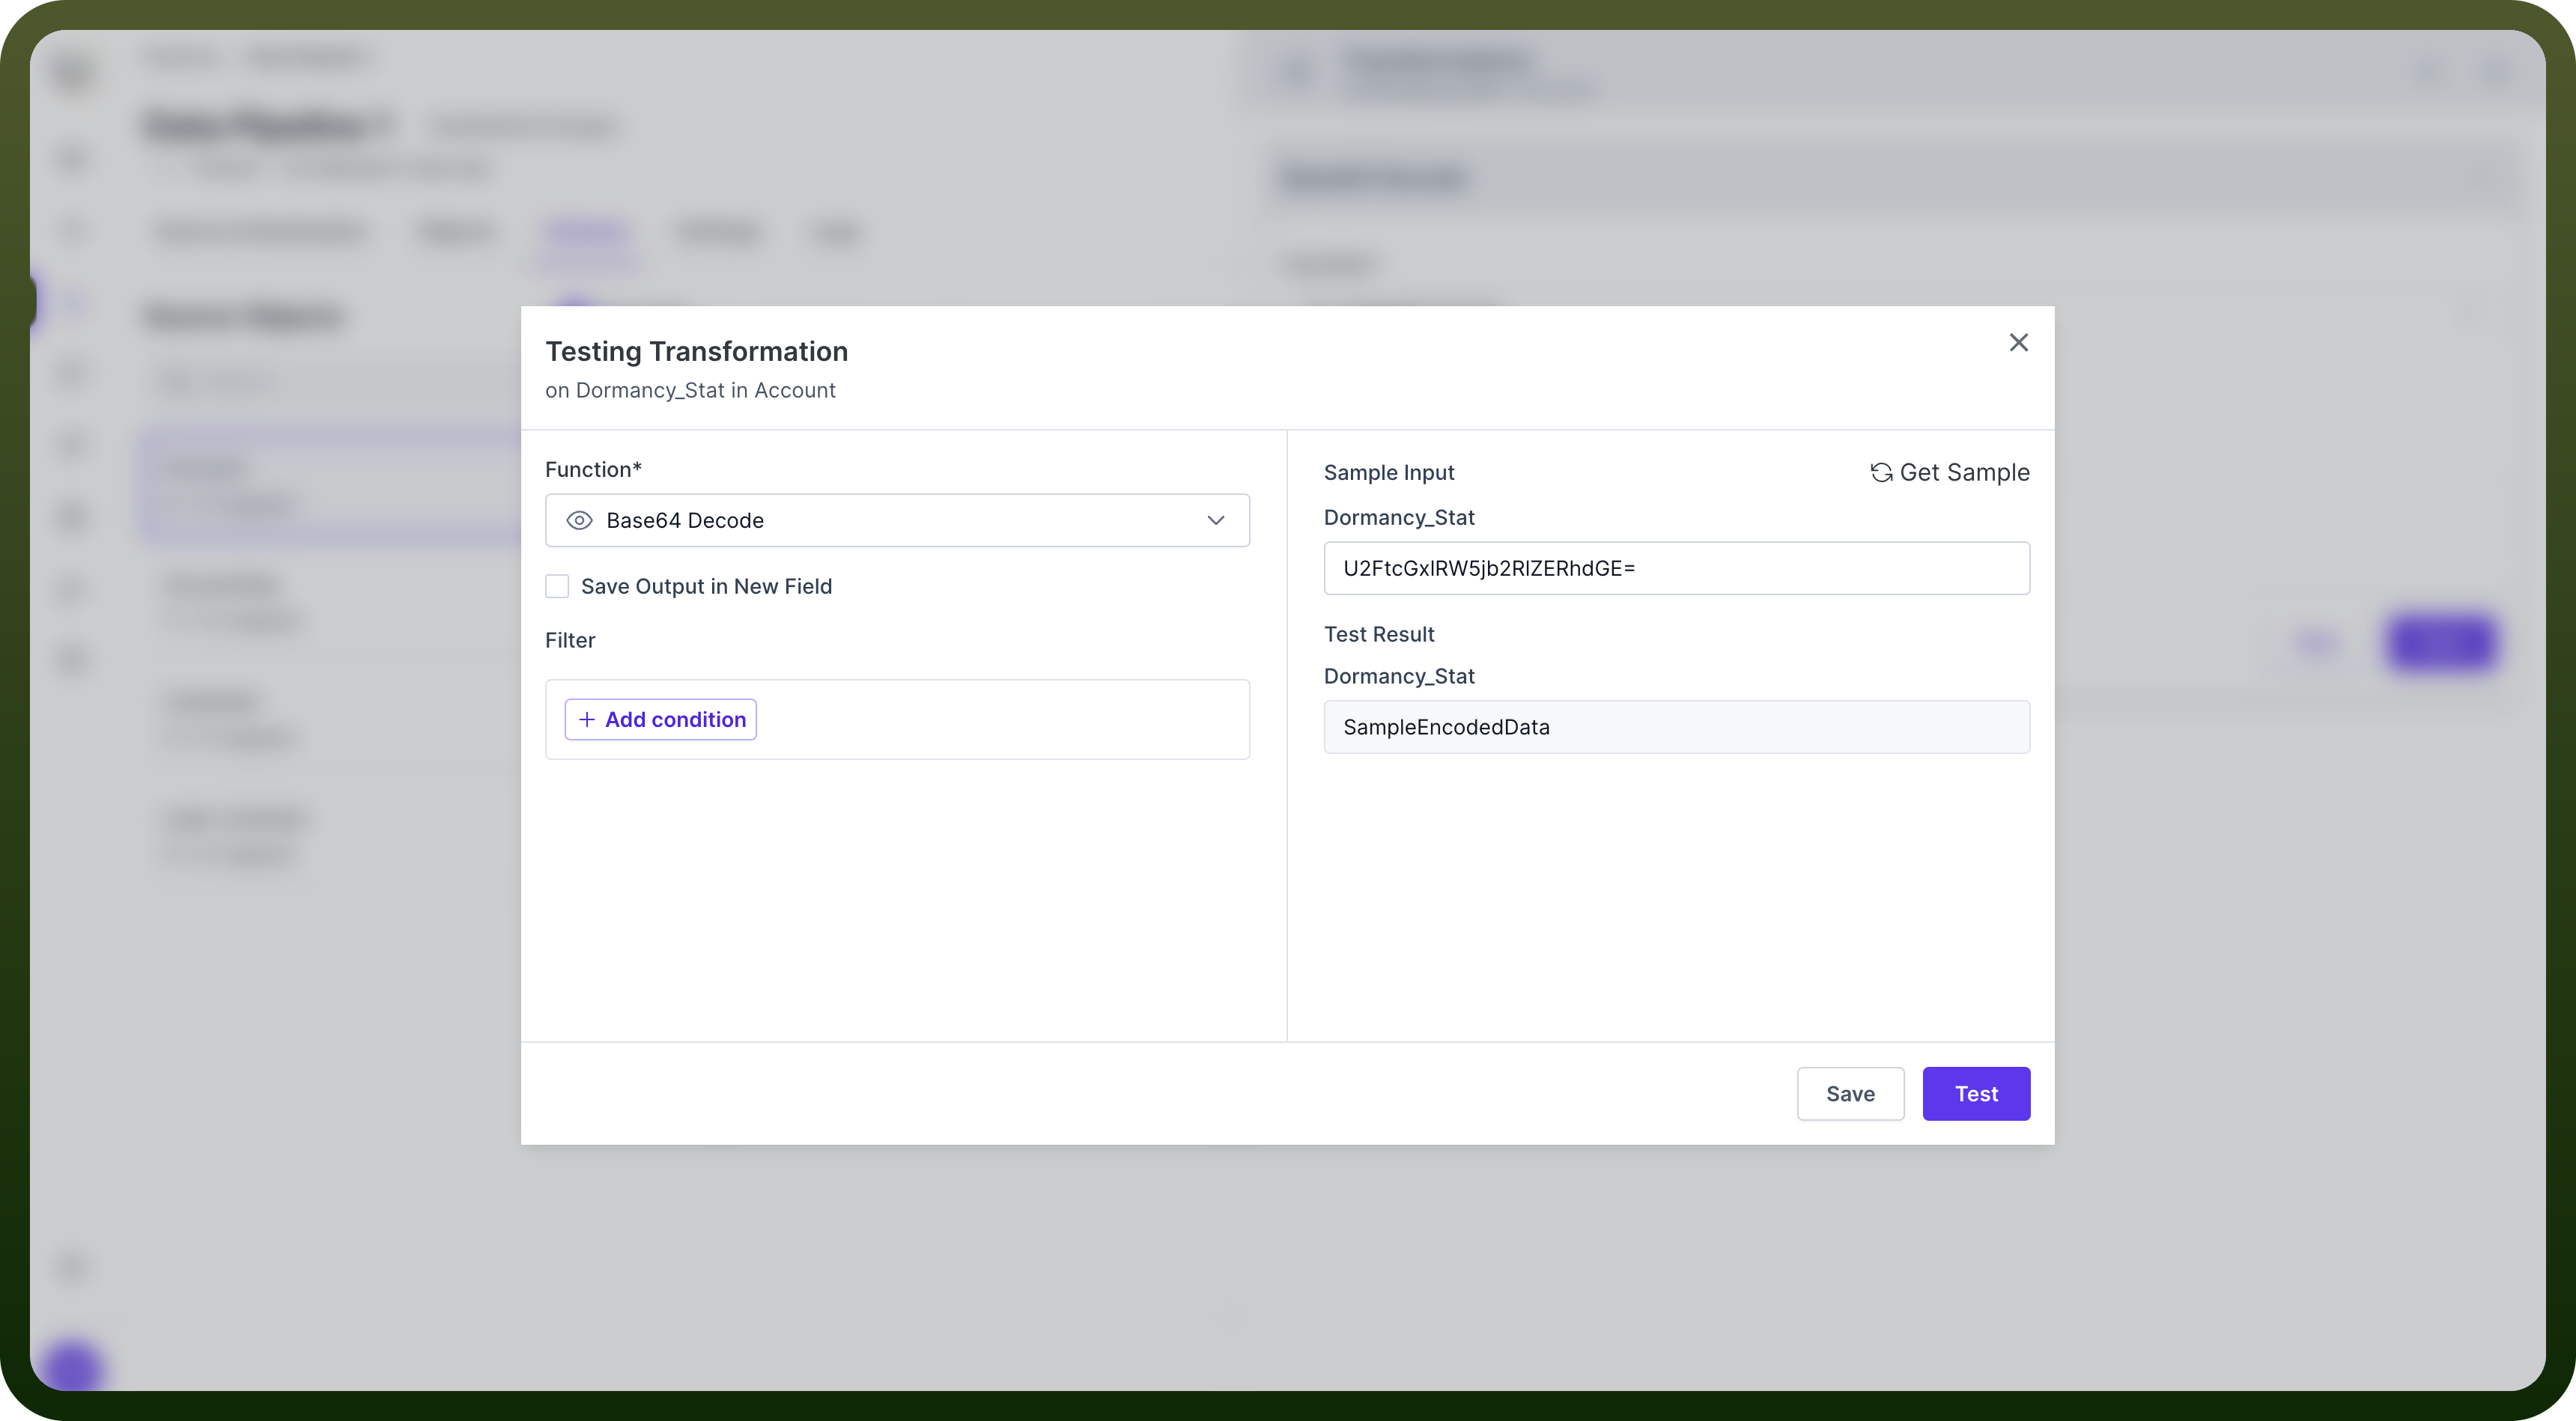
Task: Select the highlighted blurred tab in the background
Action: [x=586, y=233]
